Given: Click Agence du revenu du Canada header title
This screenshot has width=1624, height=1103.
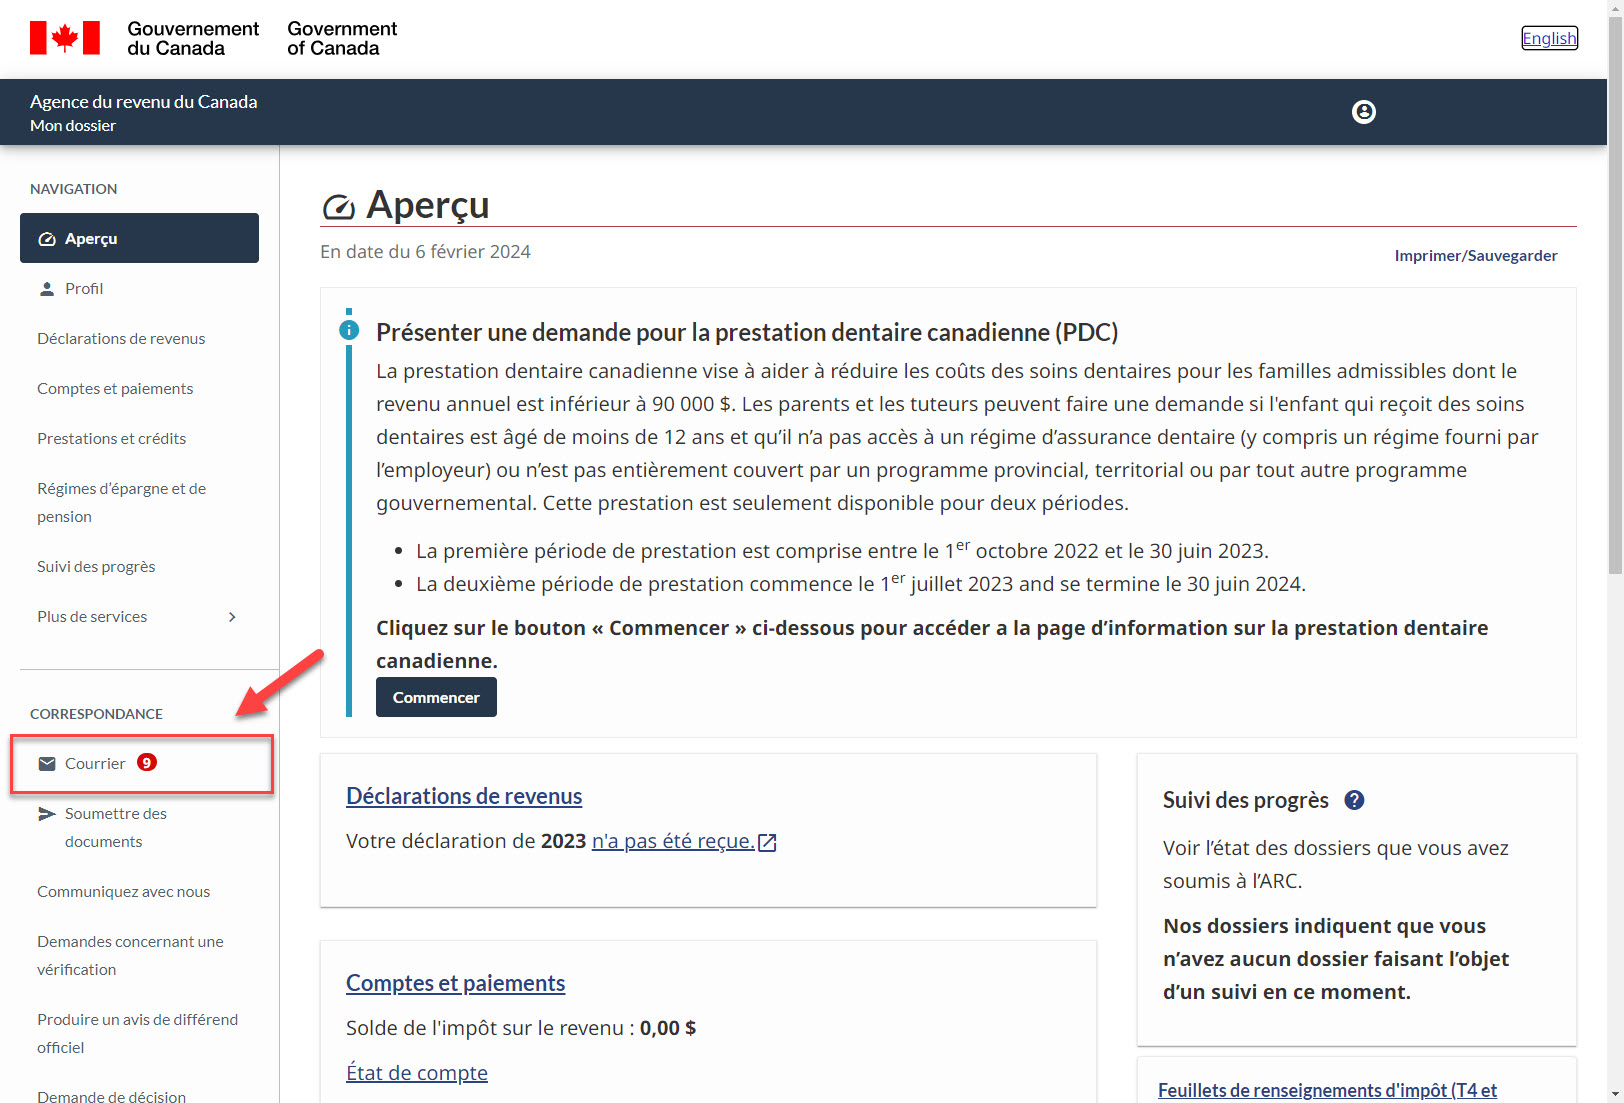Looking at the screenshot, I should pyautogui.click(x=143, y=102).
